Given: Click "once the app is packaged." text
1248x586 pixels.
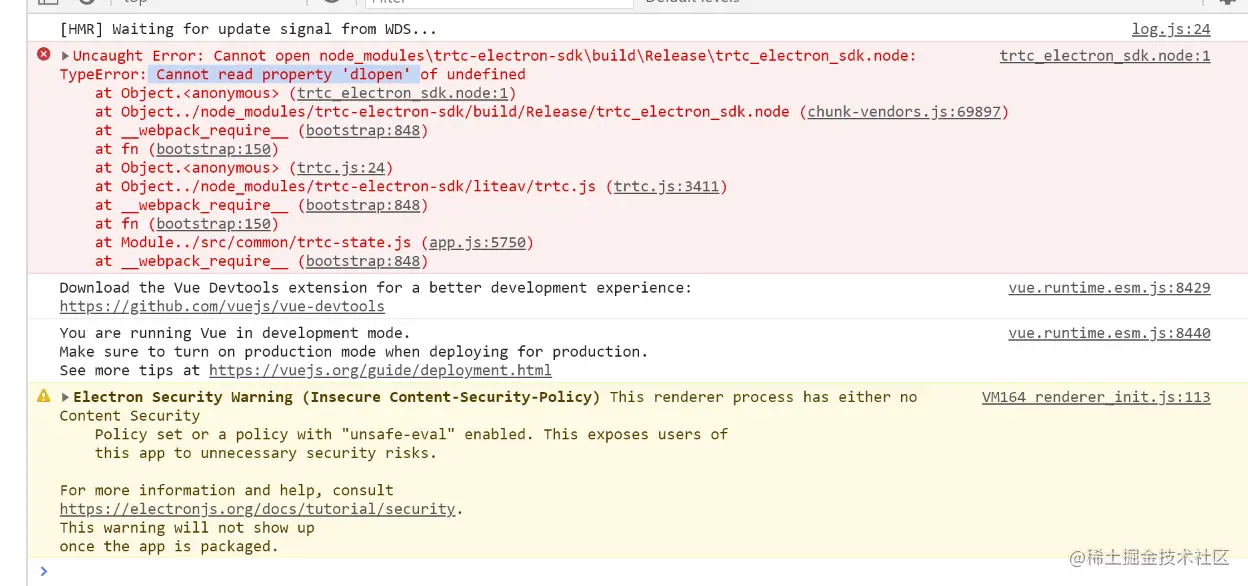Looking at the screenshot, I should point(169,547).
